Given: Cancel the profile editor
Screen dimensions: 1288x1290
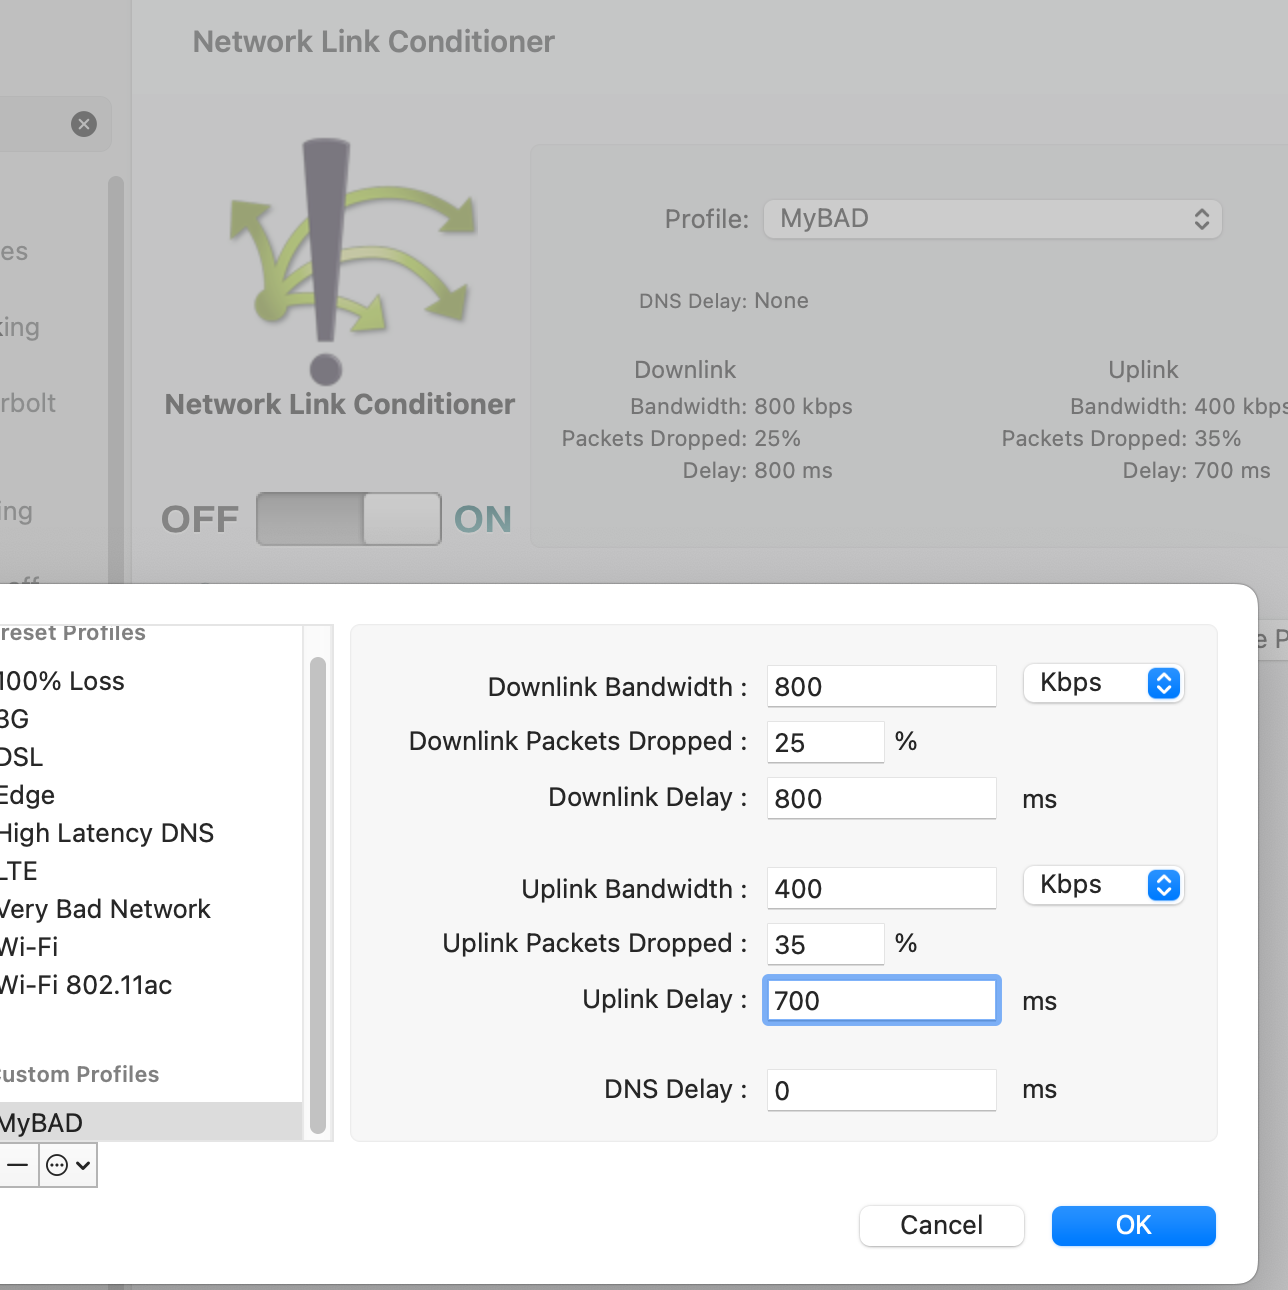Looking at the screenshot, I should (941, 1225).
